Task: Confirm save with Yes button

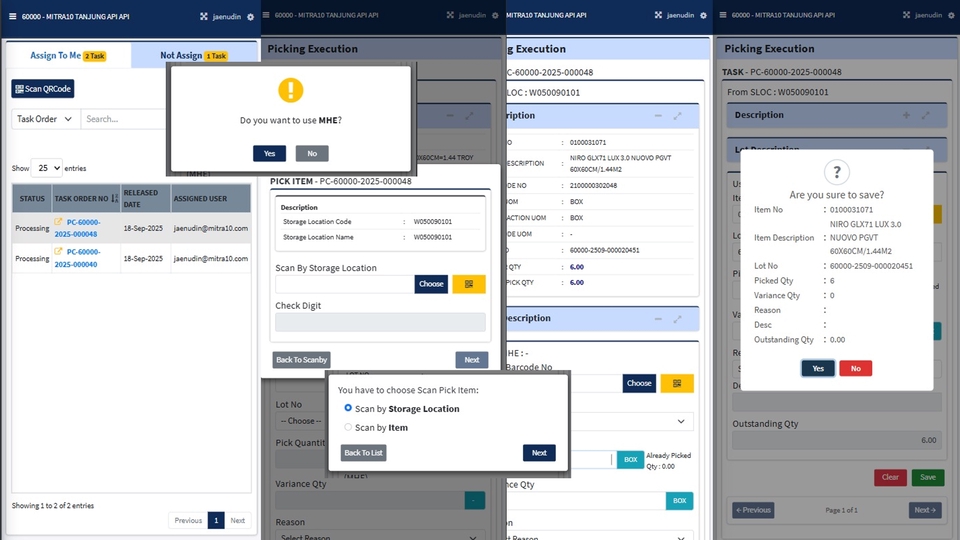Action: [x=818, y=368]
